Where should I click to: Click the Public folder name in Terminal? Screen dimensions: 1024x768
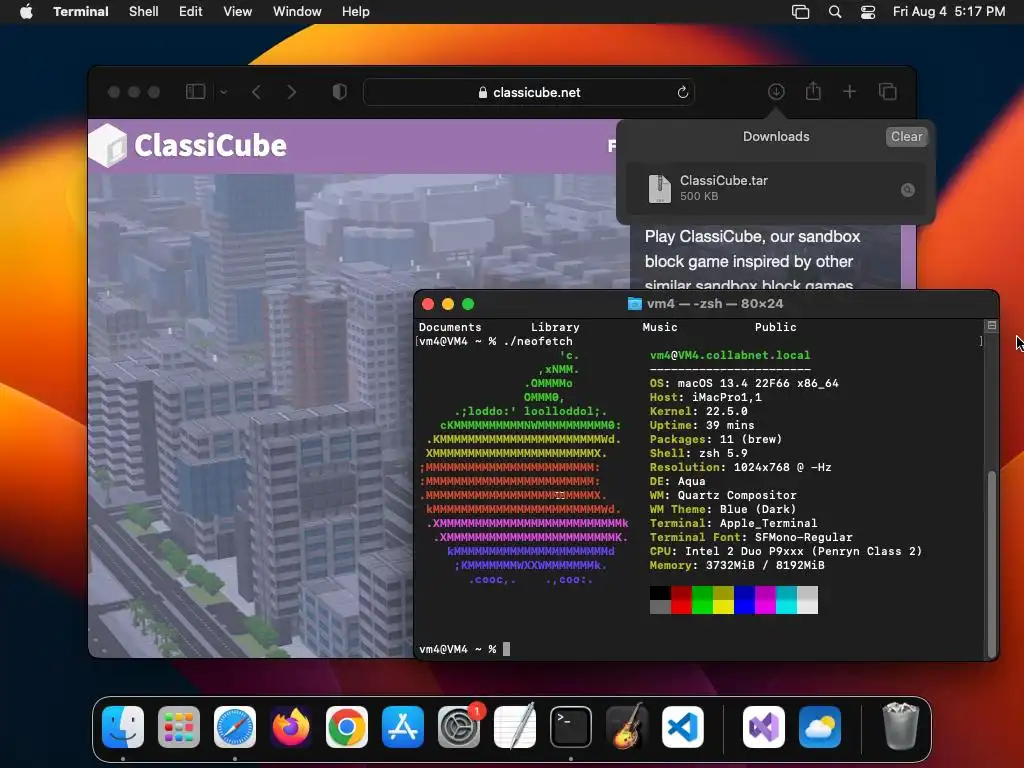point(775,327)
